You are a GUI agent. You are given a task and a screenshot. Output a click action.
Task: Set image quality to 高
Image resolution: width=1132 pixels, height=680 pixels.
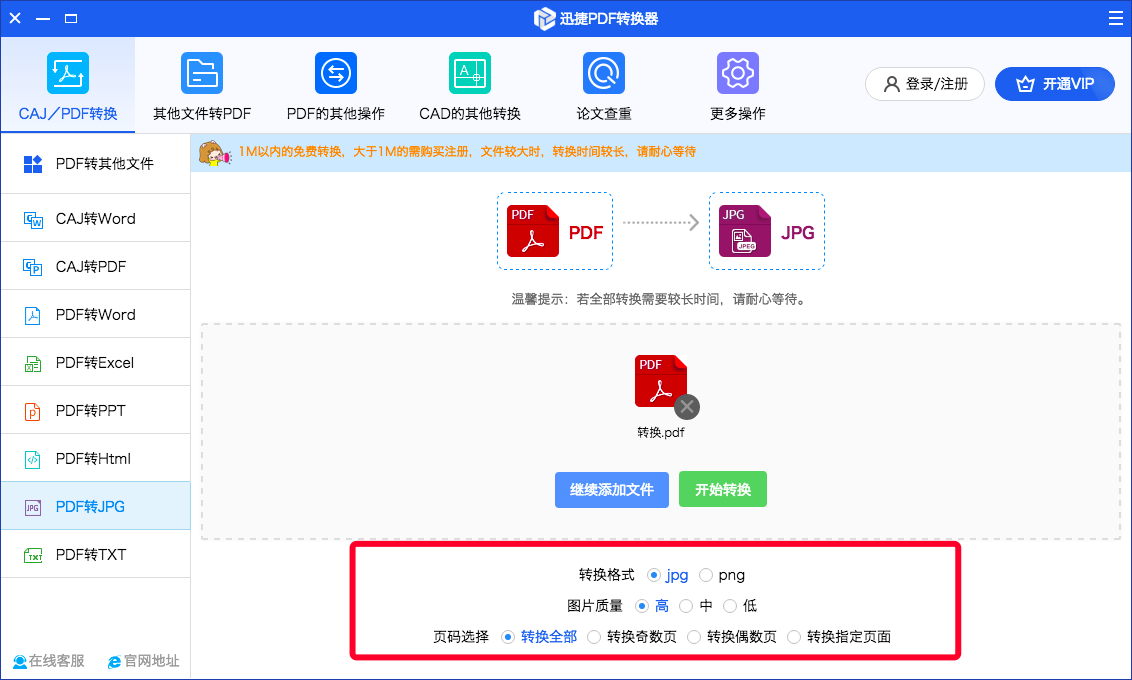642,606
